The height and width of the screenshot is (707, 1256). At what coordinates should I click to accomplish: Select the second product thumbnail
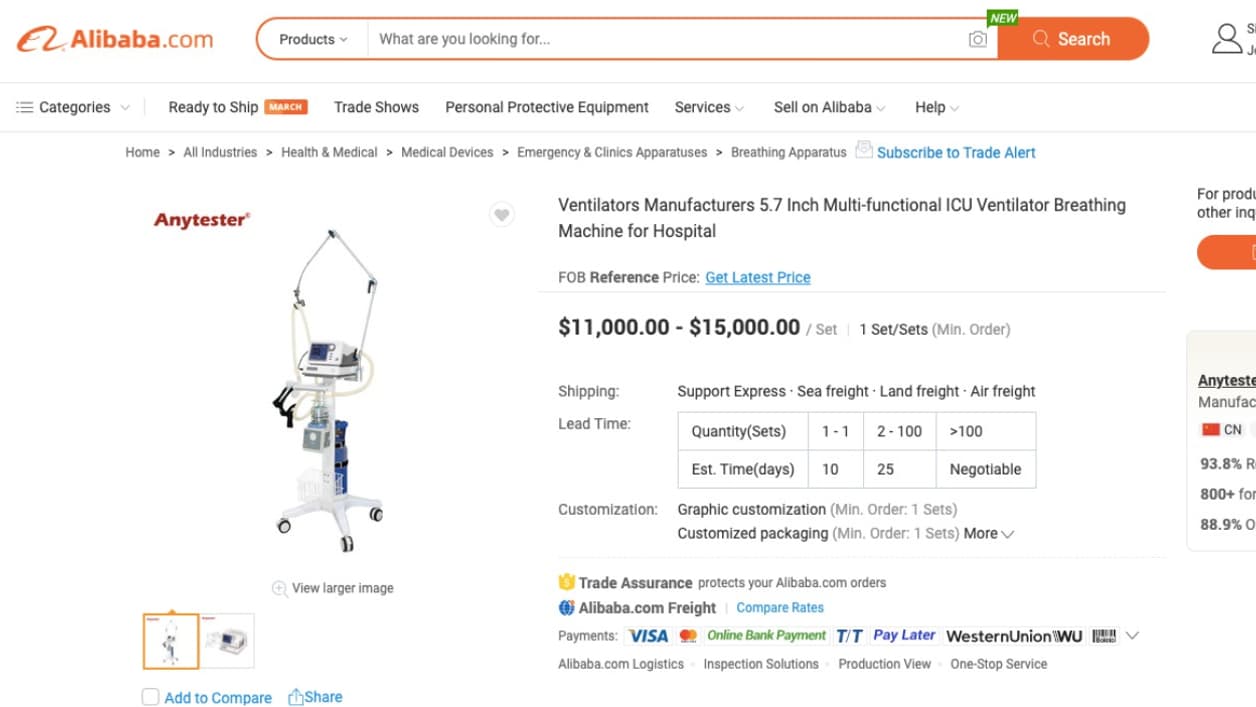tap(227, 641)
